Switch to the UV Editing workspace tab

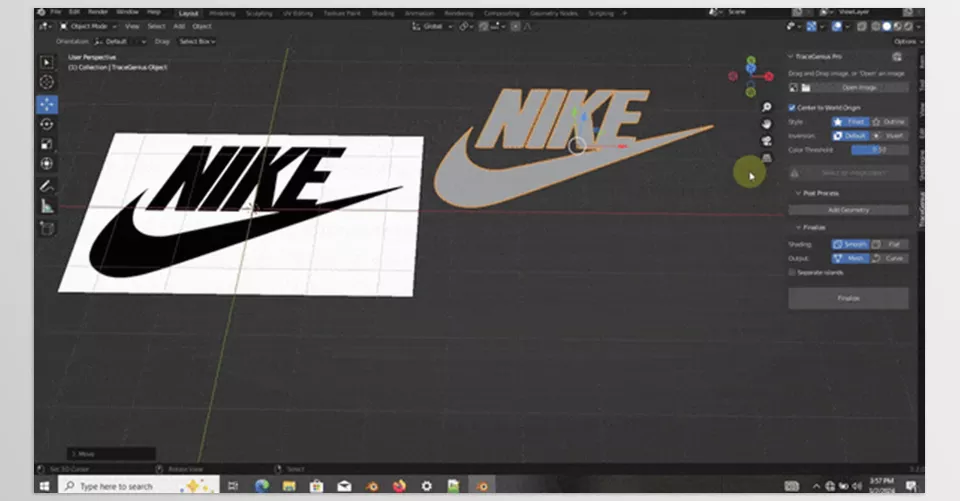tap(298, 13)
